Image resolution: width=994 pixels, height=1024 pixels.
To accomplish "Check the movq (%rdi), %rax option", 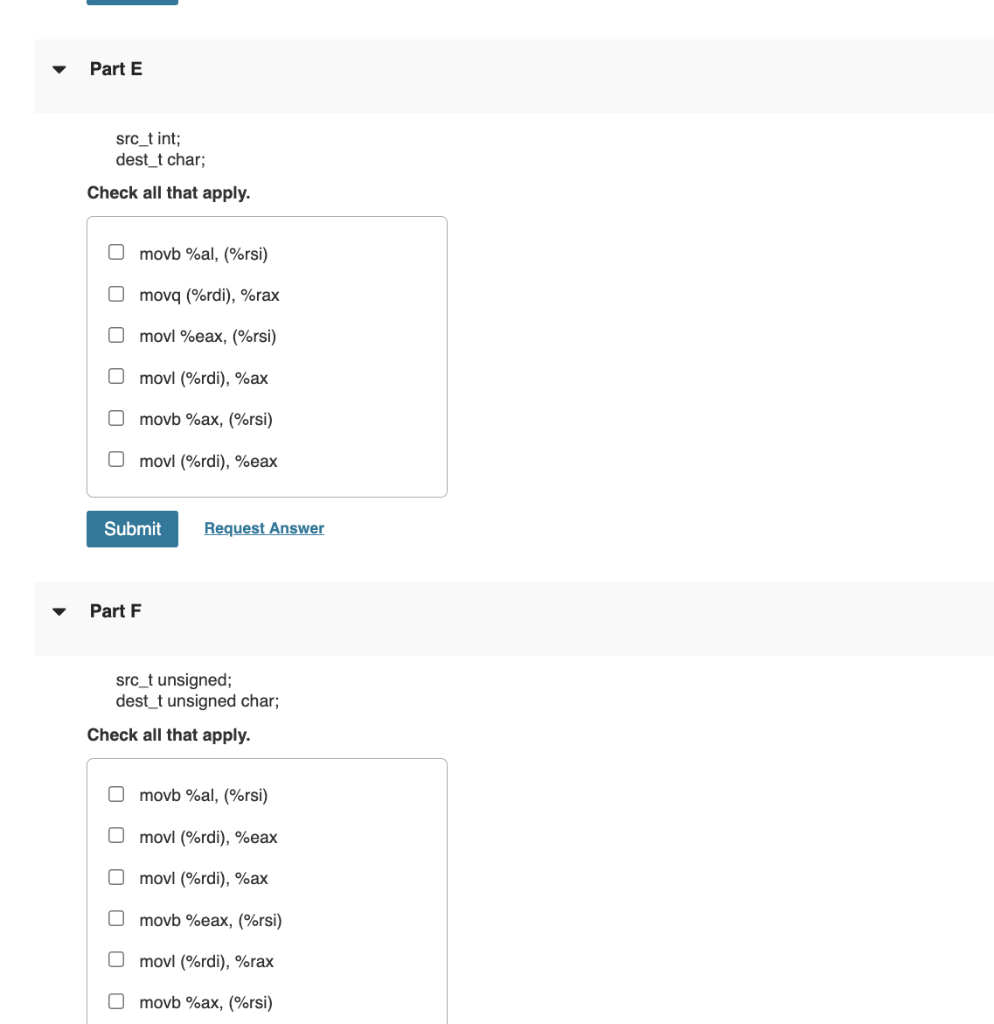I will click(x=116, y=293).
